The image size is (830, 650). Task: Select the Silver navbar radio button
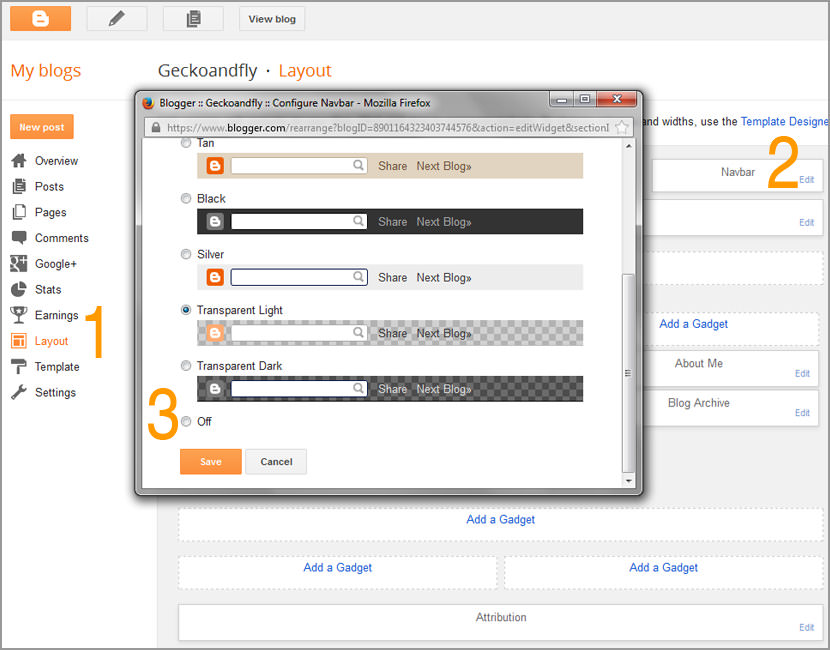click(x=186, y=254)
